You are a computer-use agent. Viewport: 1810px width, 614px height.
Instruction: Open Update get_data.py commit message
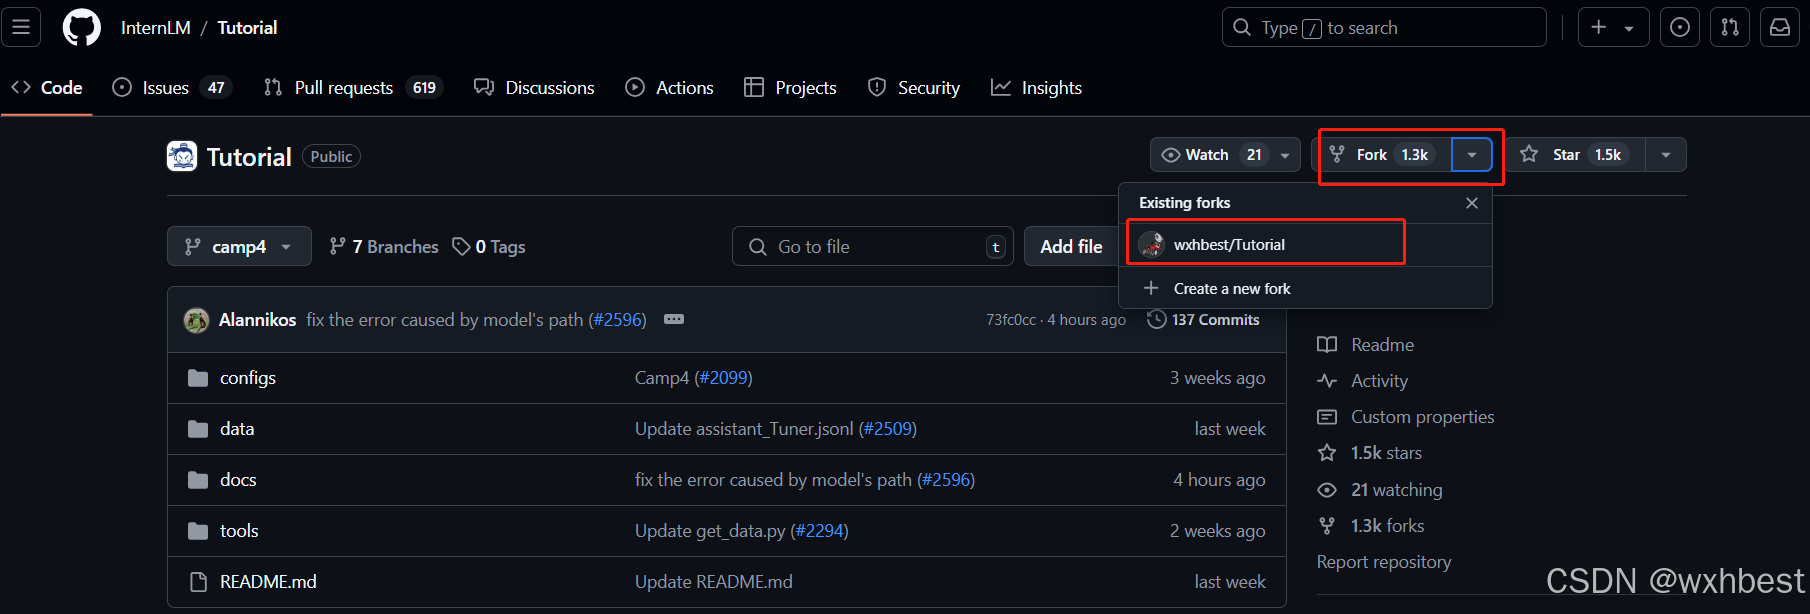point(742,531)
